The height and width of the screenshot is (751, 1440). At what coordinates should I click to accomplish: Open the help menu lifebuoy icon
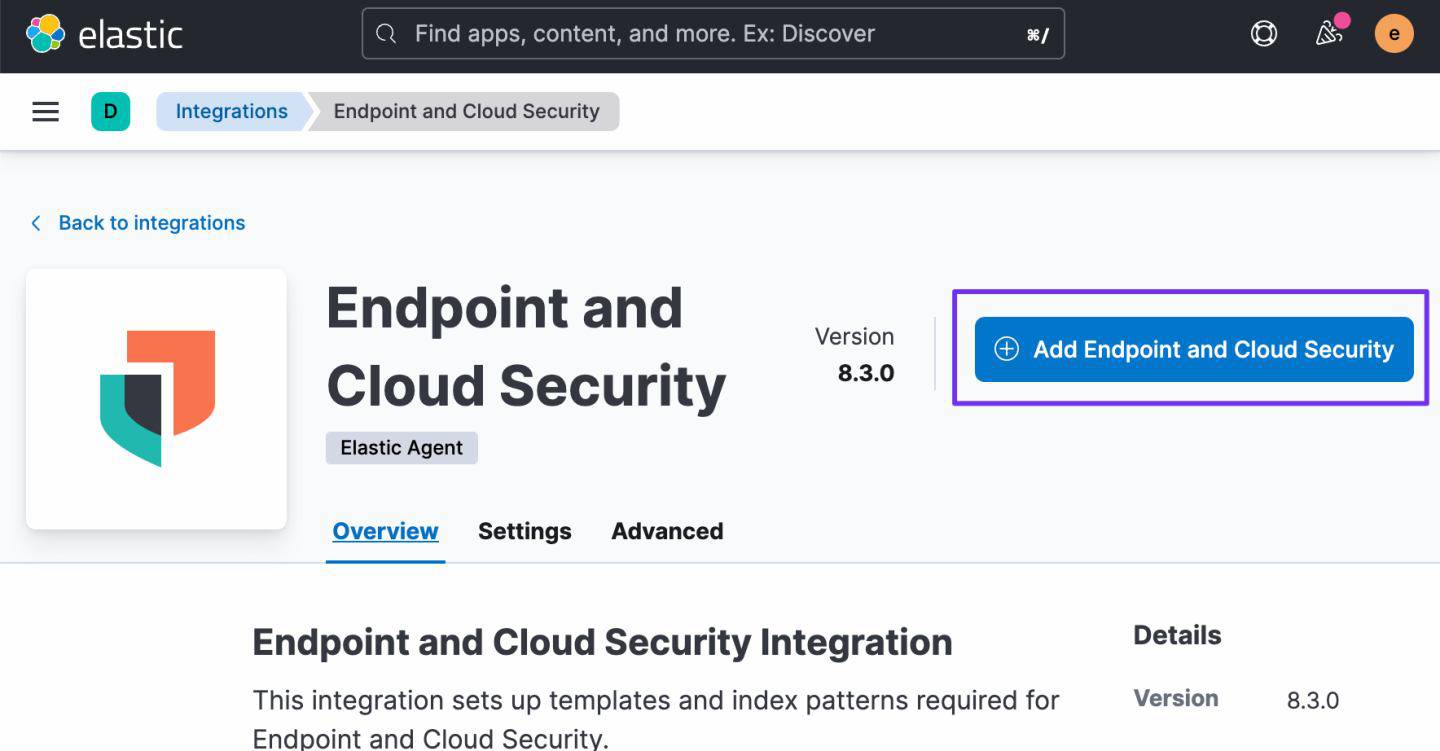point(1264,34)
